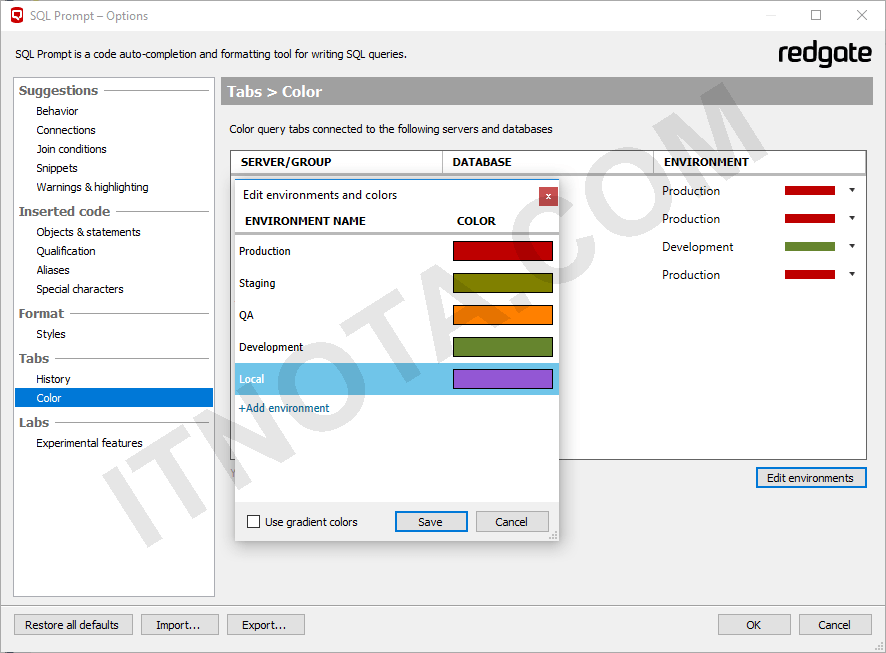Open the bottom Production row's color dropdown
Viewport: 886px width, 653px height.
click(x=851, y=273)
